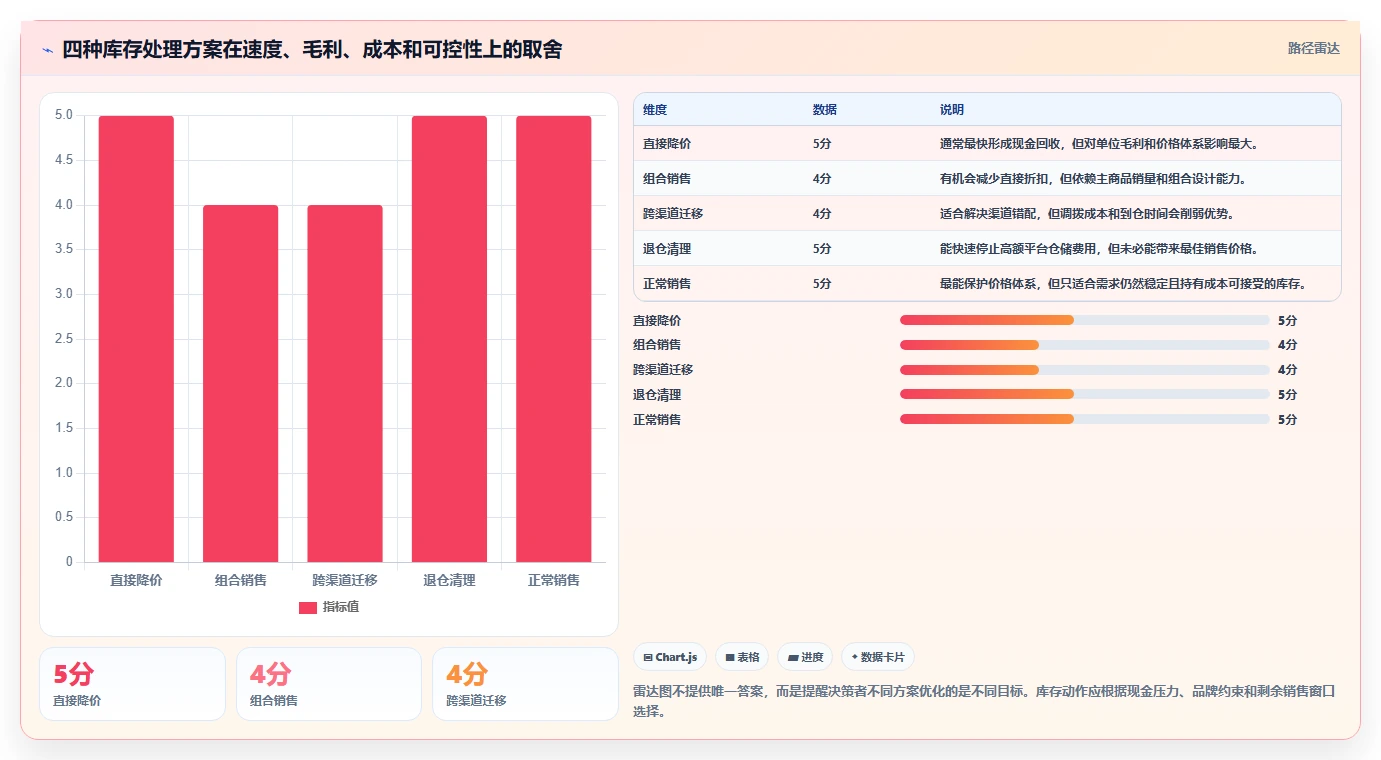
Task: Click the 退仓清理 bar in the chart
Action: pos(449,339)
